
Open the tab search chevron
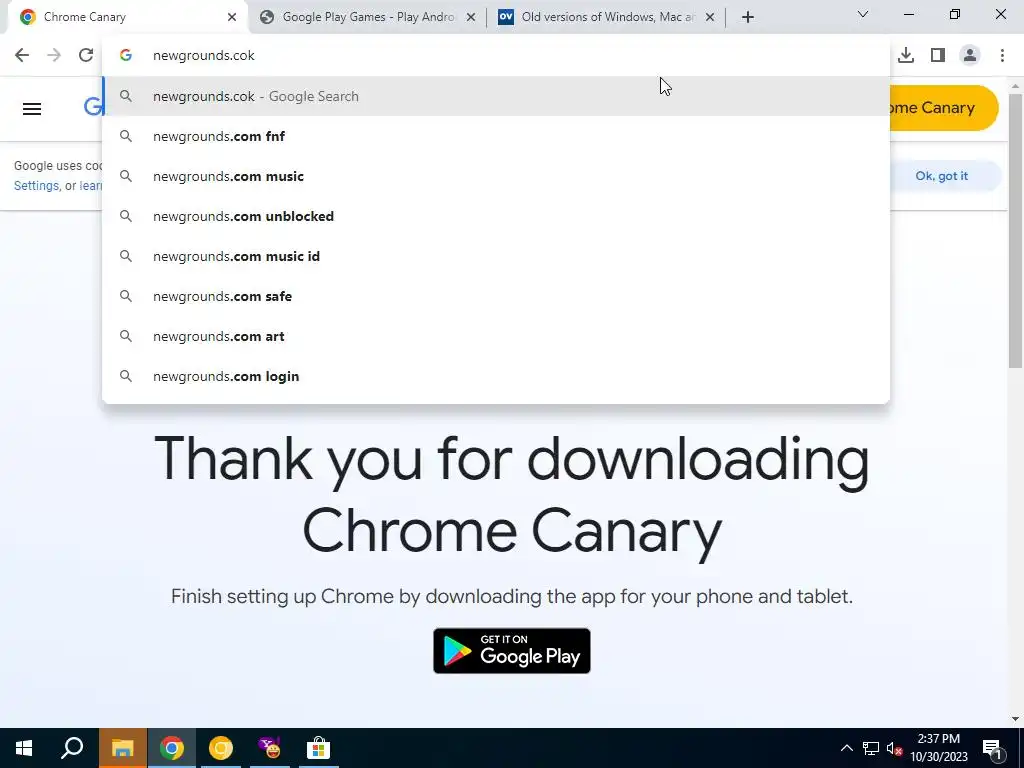pos(863,14)
